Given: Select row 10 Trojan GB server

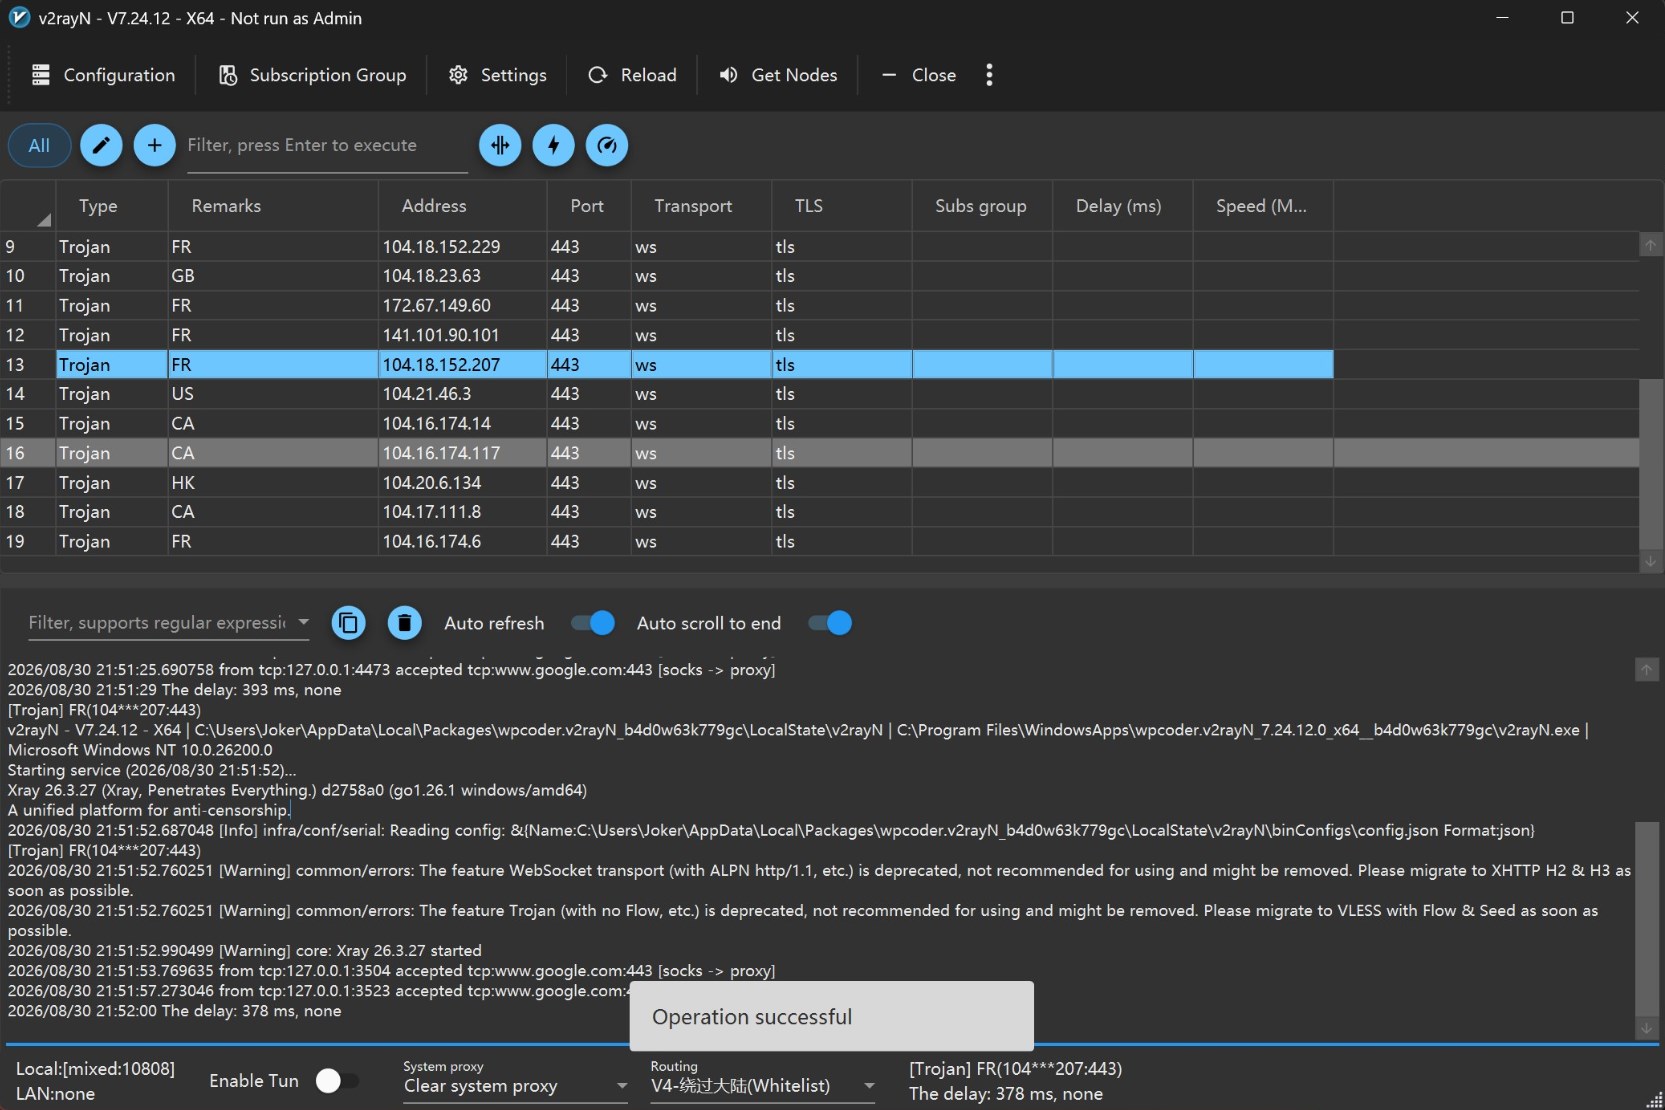Looking at the screenshot, I should pyautogui.click(x=819, y=276).
